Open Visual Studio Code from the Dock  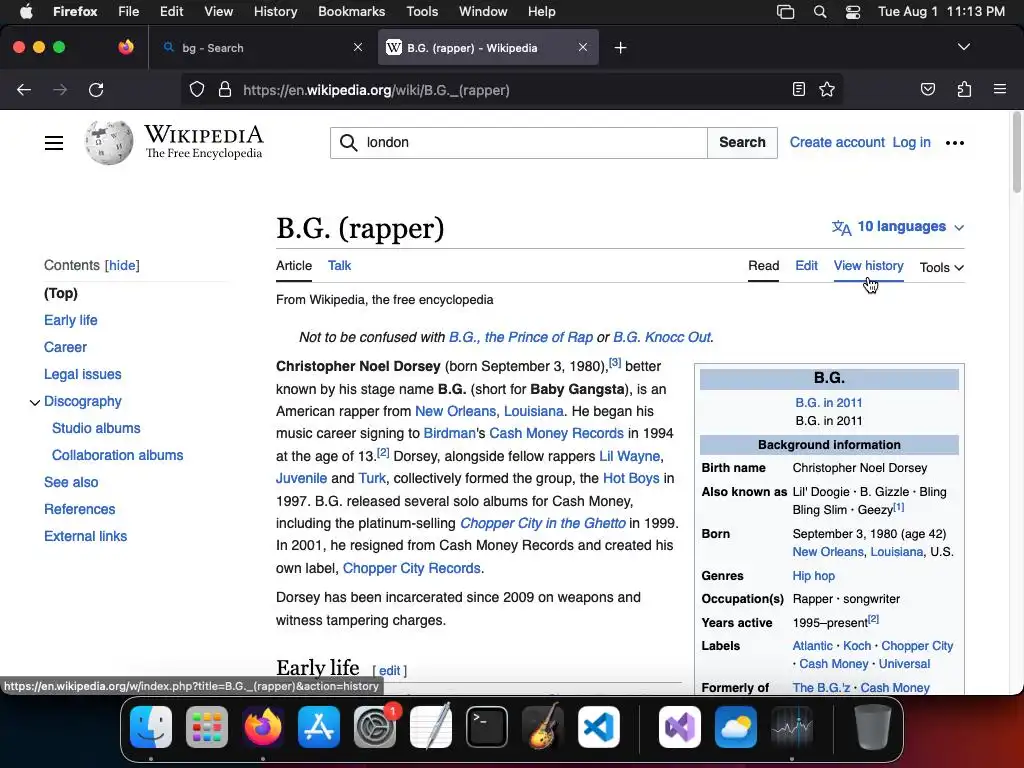pyautogui.click(x=598, y=727)
